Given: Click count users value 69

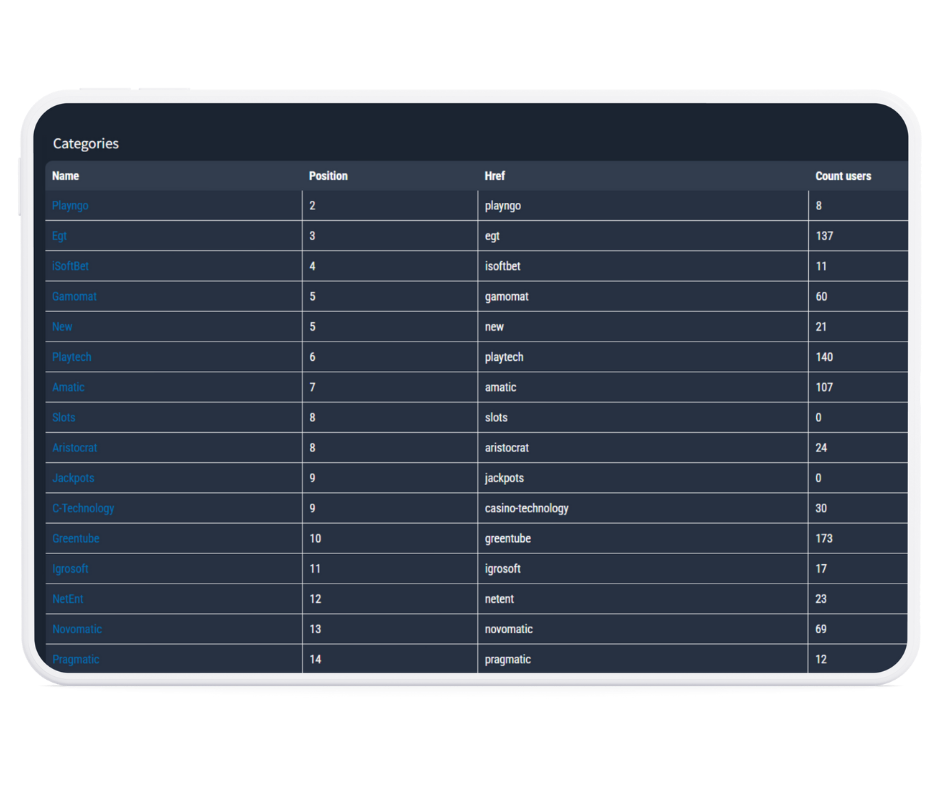Looking at the screenshot, I should [821, 629].
